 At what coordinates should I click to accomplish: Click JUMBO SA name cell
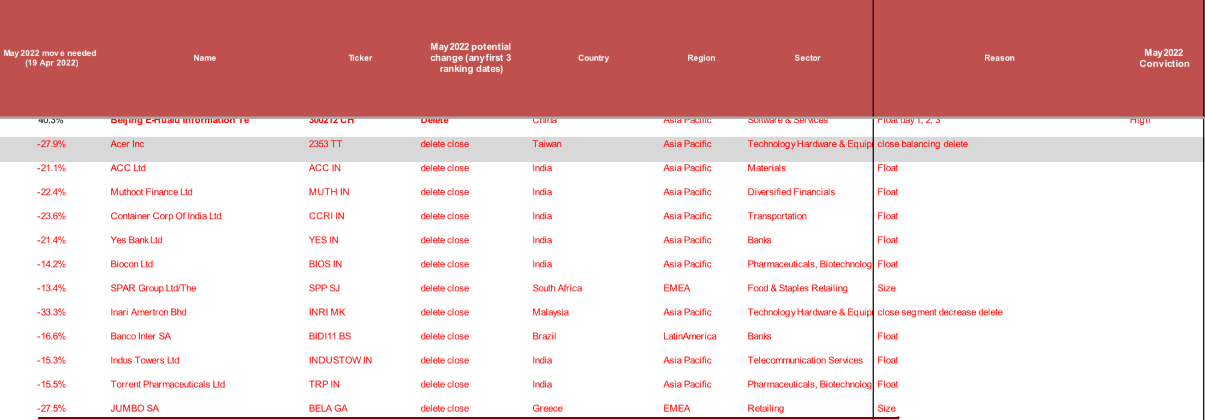134,408
